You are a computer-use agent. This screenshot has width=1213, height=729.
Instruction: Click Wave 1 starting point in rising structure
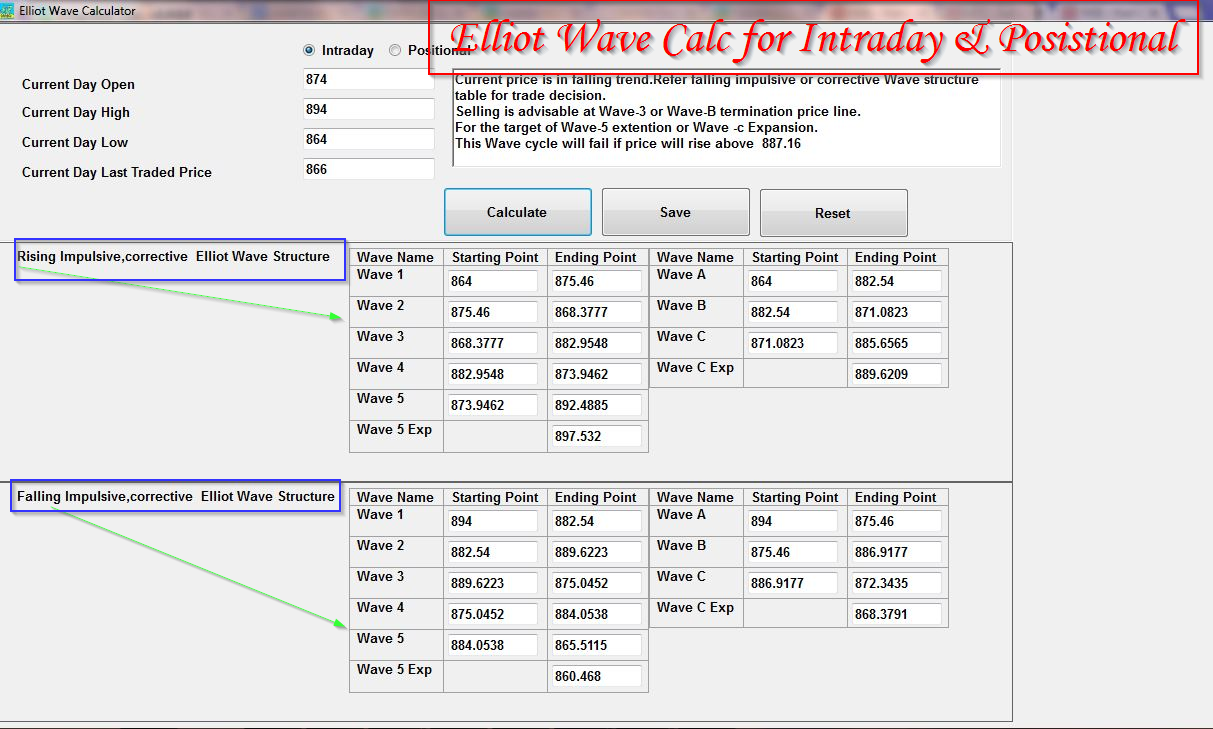pyautogui.click(x=492, y=281)
